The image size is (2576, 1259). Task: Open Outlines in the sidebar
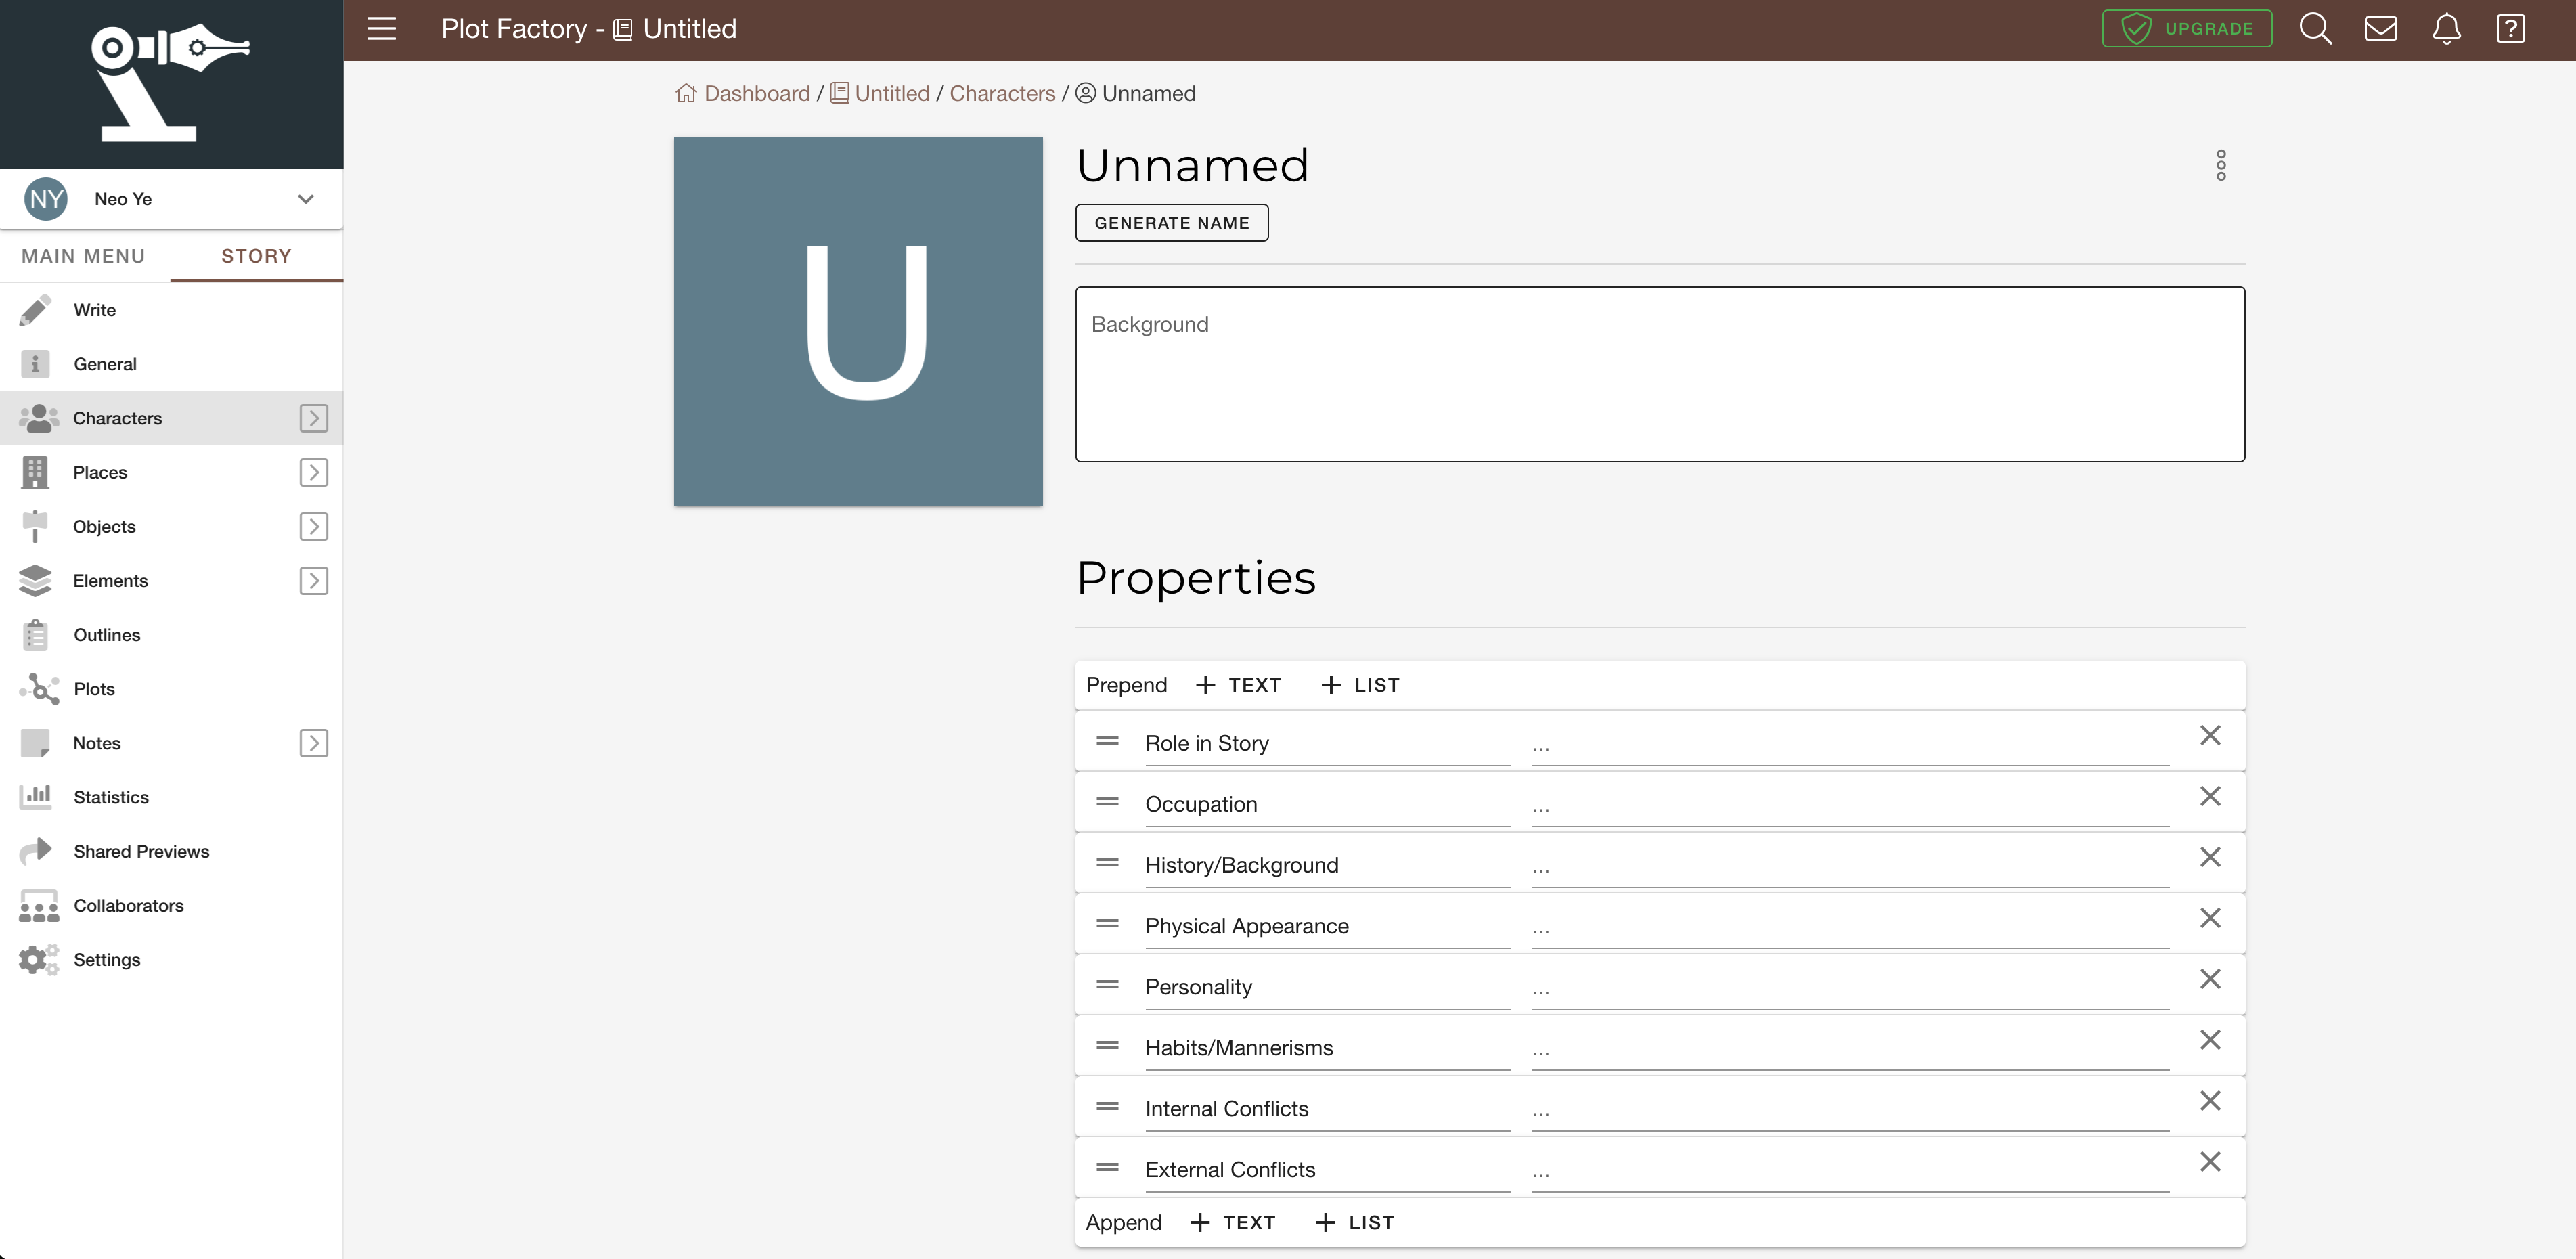(x=106, y=635)
